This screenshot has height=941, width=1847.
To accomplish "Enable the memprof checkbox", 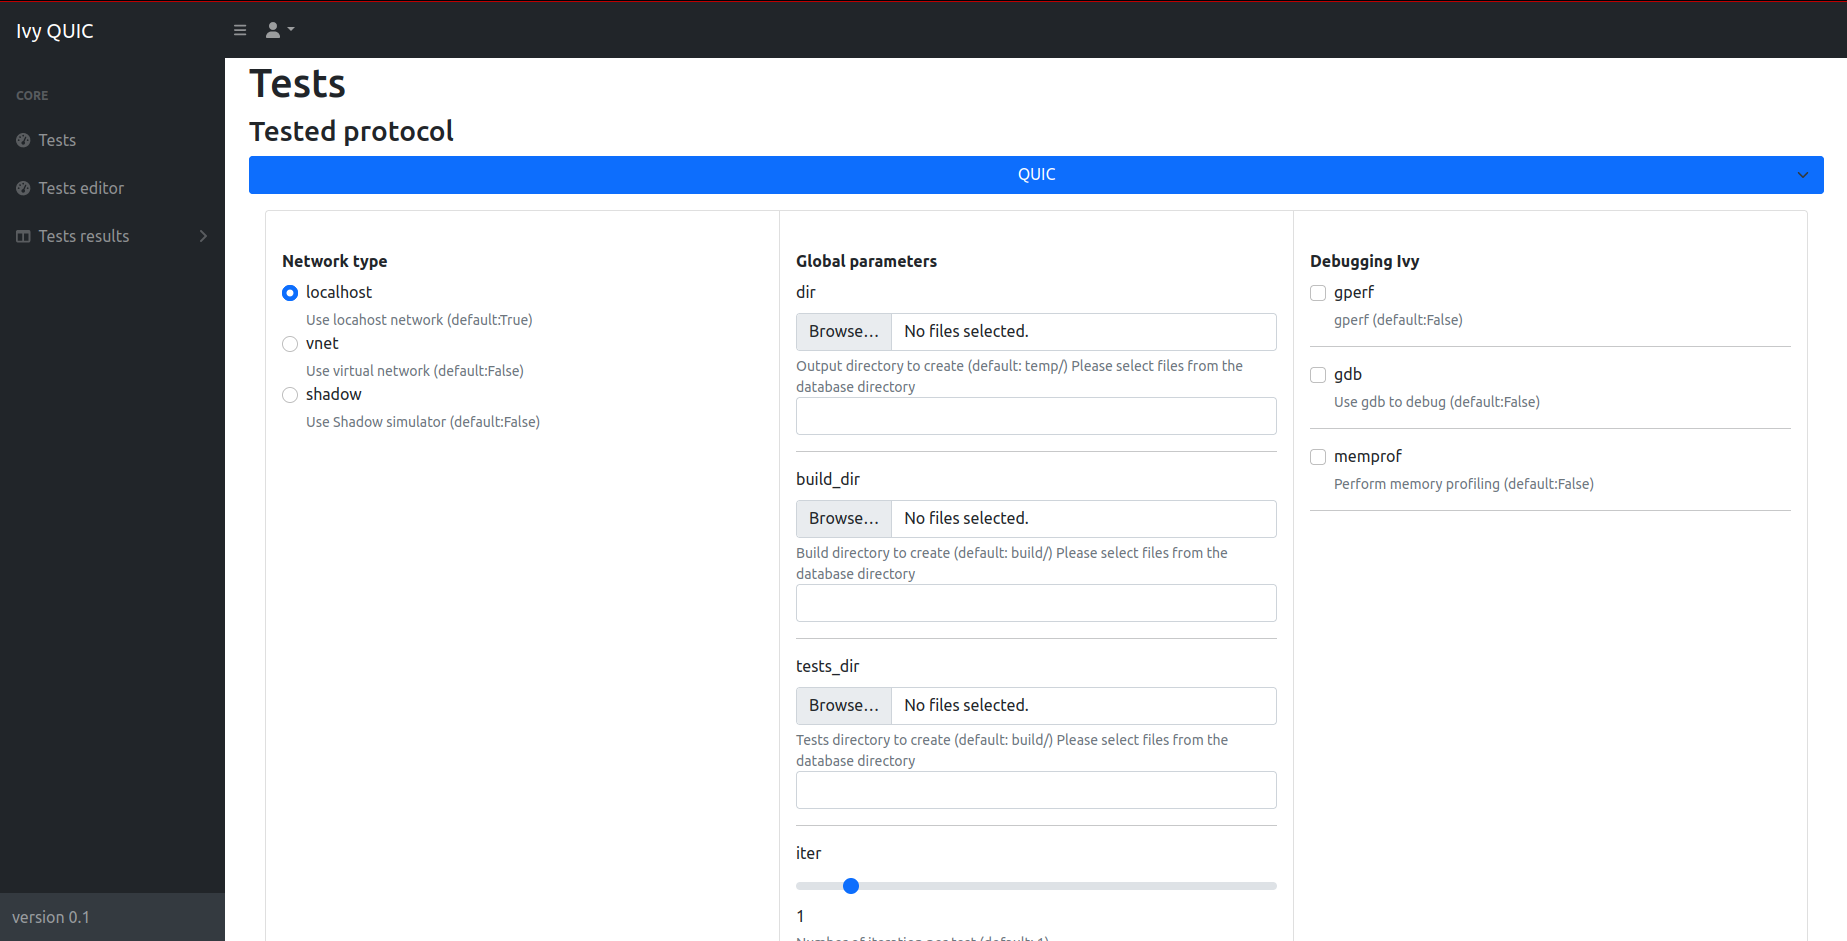I will tap(1318, 457).
